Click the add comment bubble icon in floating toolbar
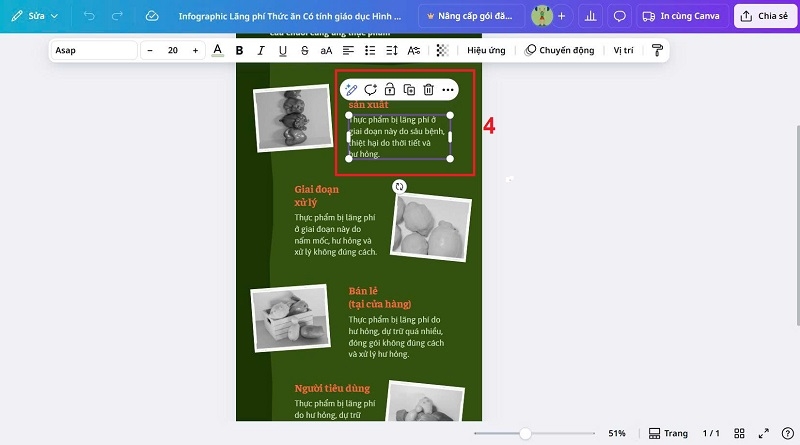This screenshot has height=445, width=800. [370, 90]
